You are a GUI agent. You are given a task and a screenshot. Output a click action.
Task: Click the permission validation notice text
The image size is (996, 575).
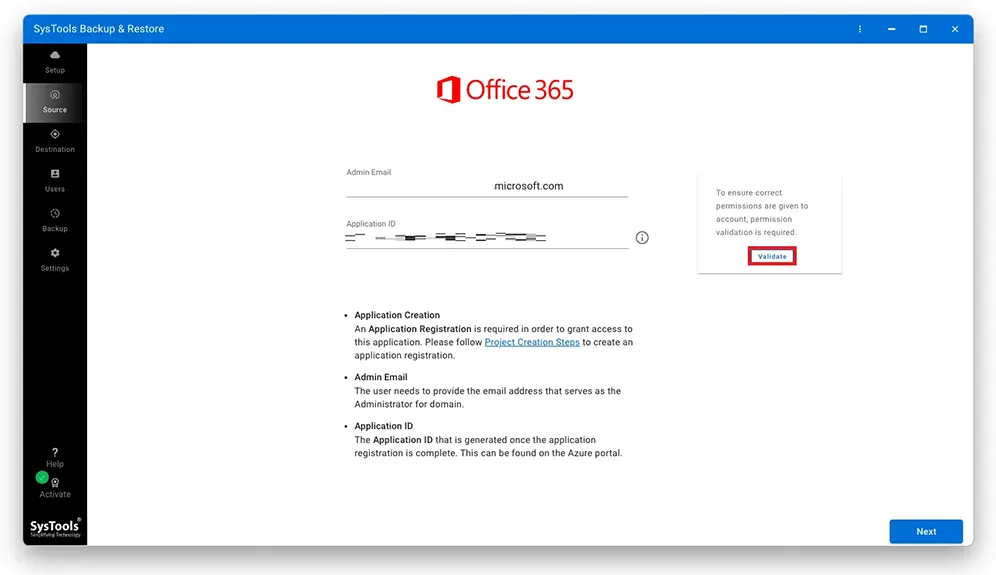click(762, 212)
